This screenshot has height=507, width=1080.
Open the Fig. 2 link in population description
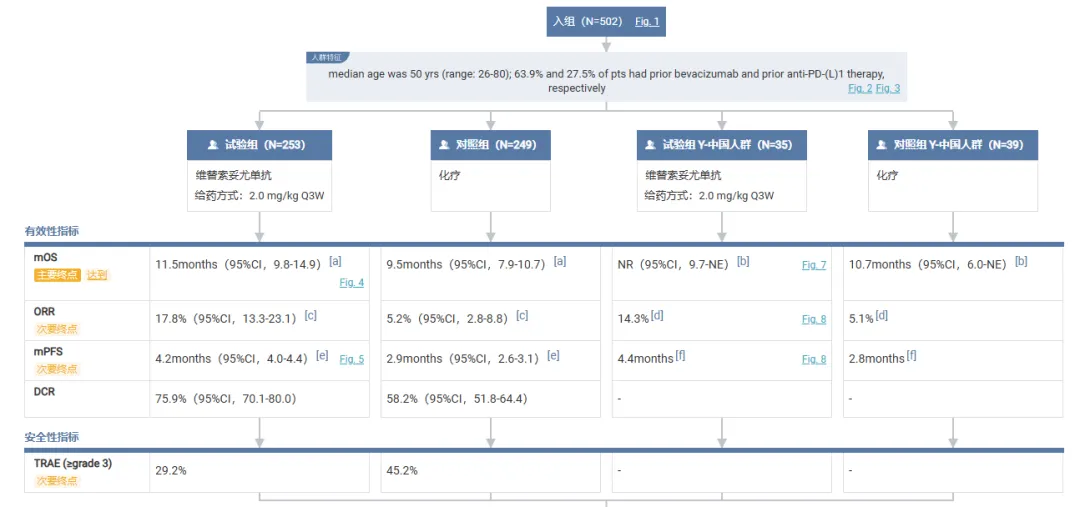coord(860,89)
